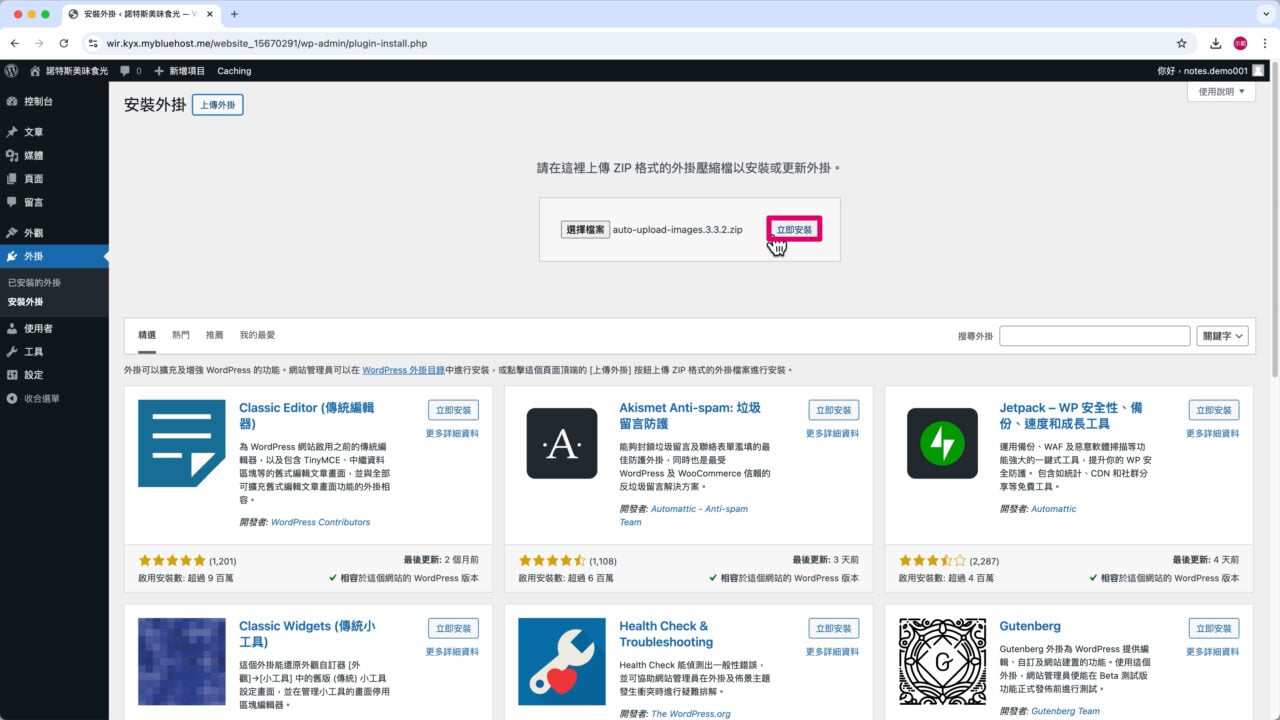This screenshot has width=1280, height=720.
Task: Open the 留言 comments icon in sidebar
Action: tap(12, 203)
